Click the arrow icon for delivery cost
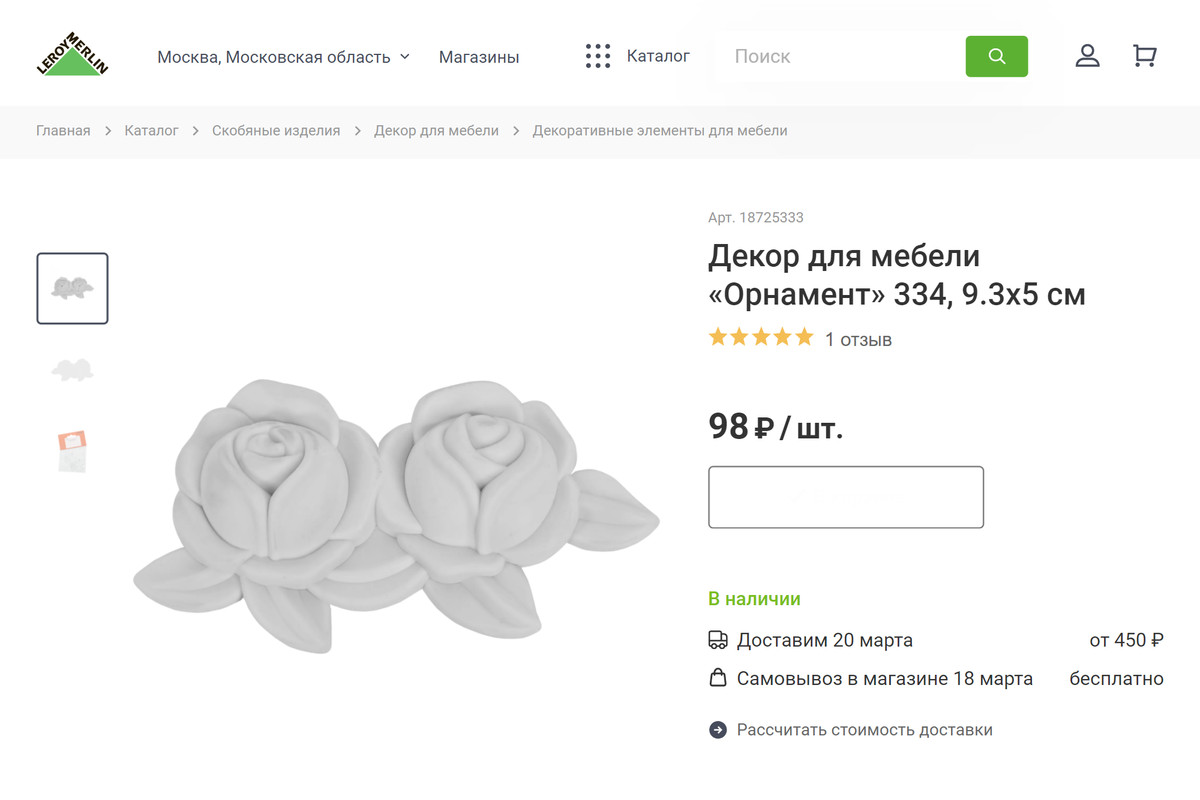Image resolution: width=1200 pixels, height=800 pixels. (717, 730)
